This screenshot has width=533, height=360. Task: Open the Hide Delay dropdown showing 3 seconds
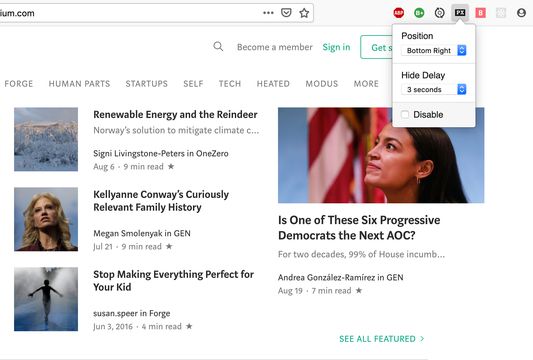pyautogui.click(x=434, y=89)
